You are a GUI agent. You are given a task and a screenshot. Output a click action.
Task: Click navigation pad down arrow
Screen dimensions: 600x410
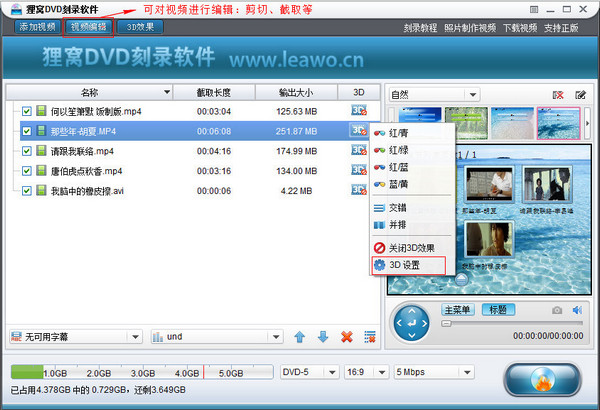tap(412, 336)
